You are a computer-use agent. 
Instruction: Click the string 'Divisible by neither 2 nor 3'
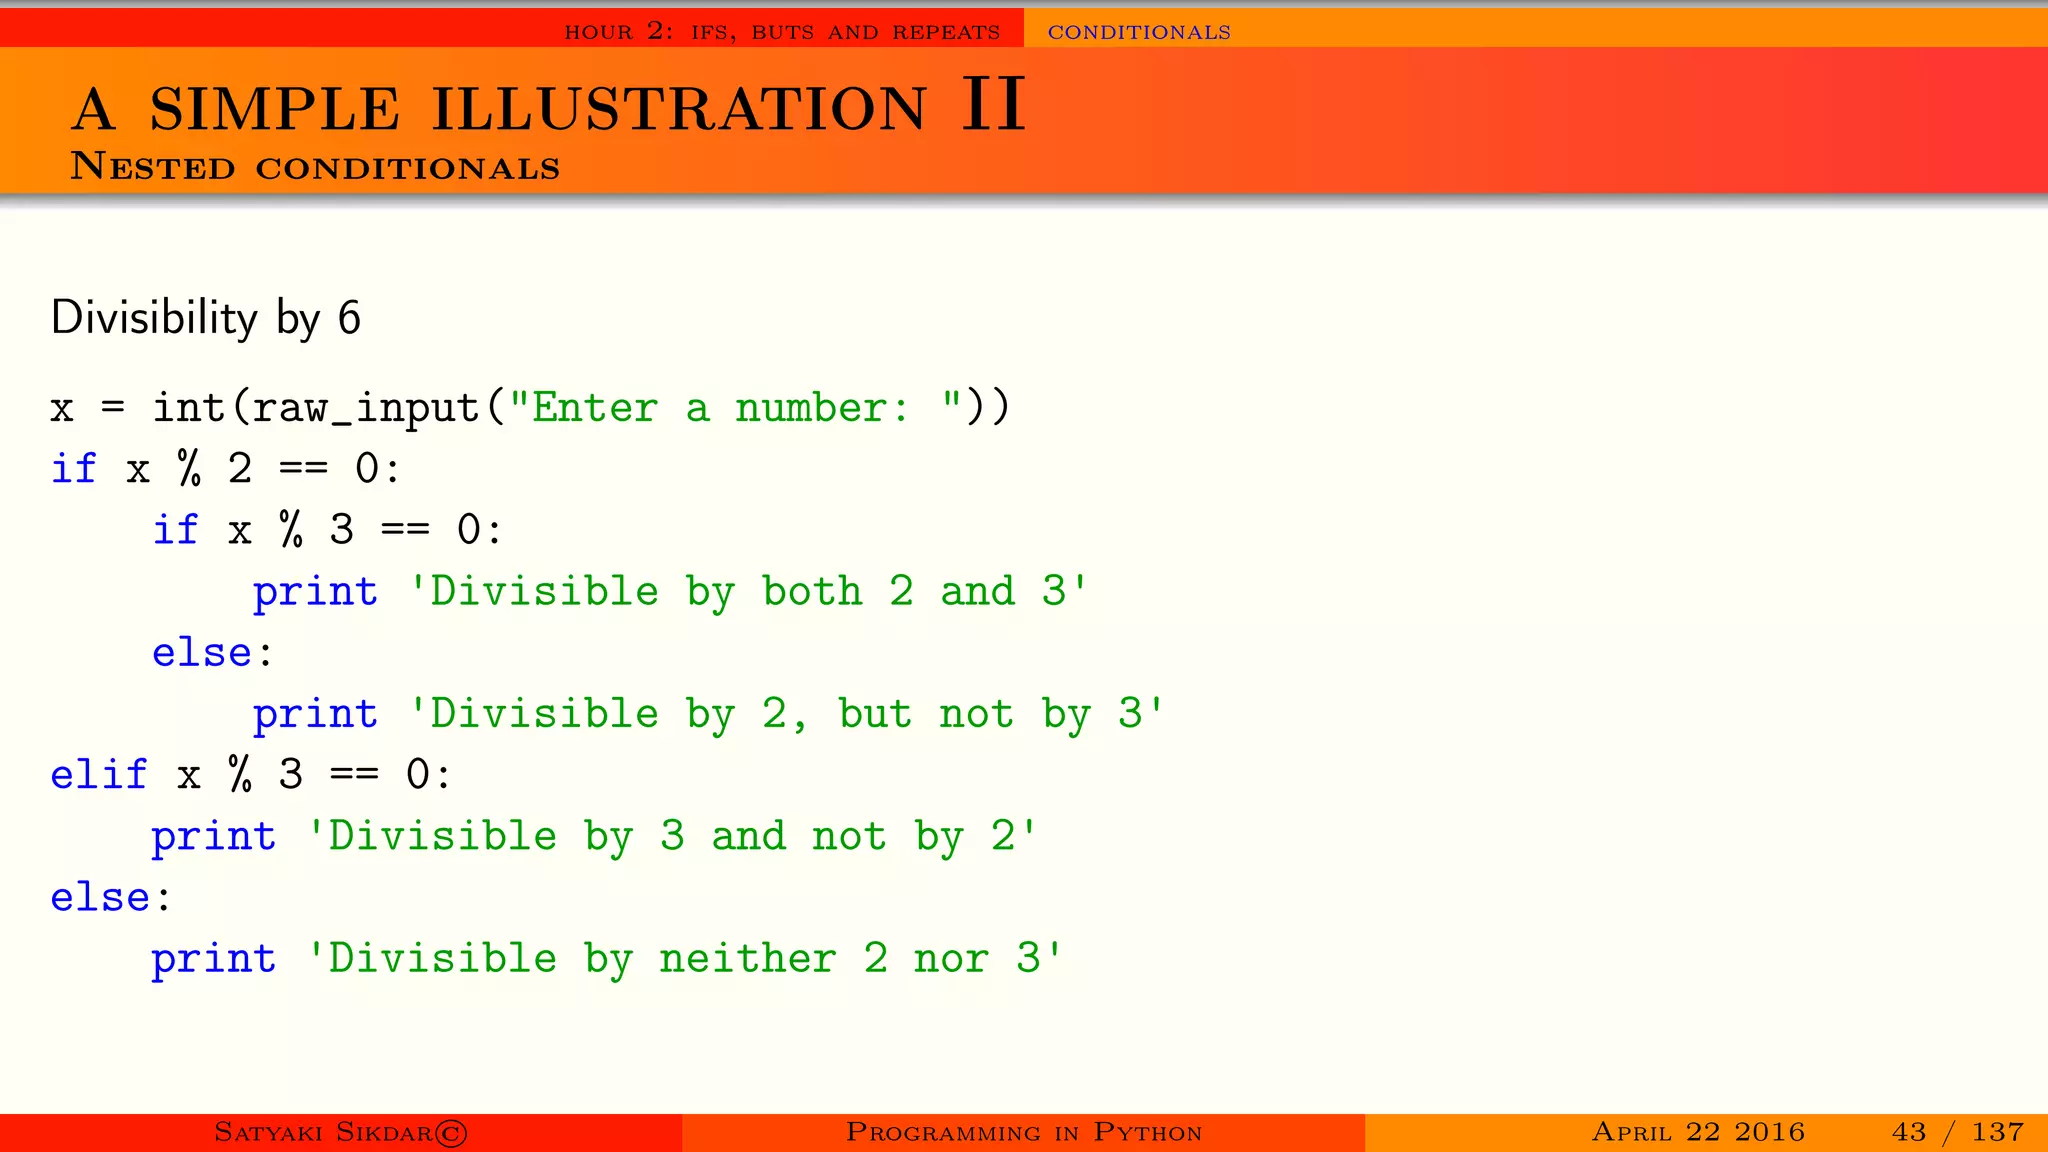[685, 958]
